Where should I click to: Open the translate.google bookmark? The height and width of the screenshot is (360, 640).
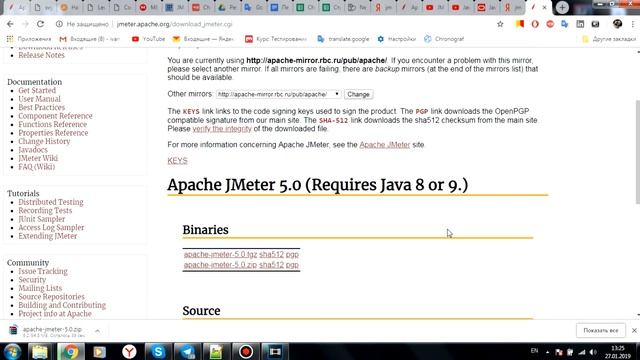(343, 39)
